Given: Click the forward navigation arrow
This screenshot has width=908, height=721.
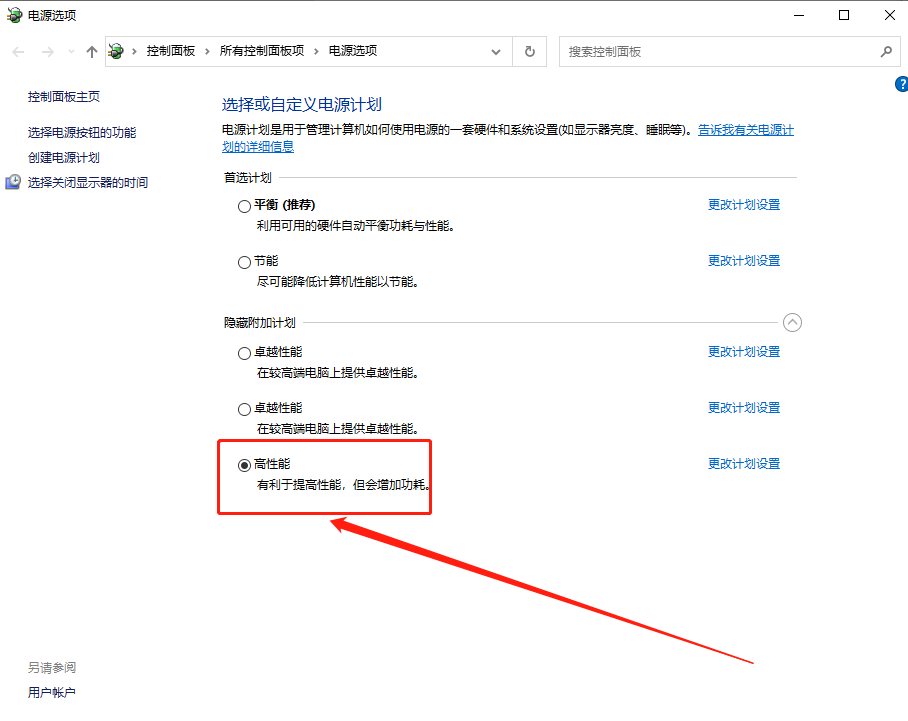Looking at the screenshot, I should coord(46,51).
